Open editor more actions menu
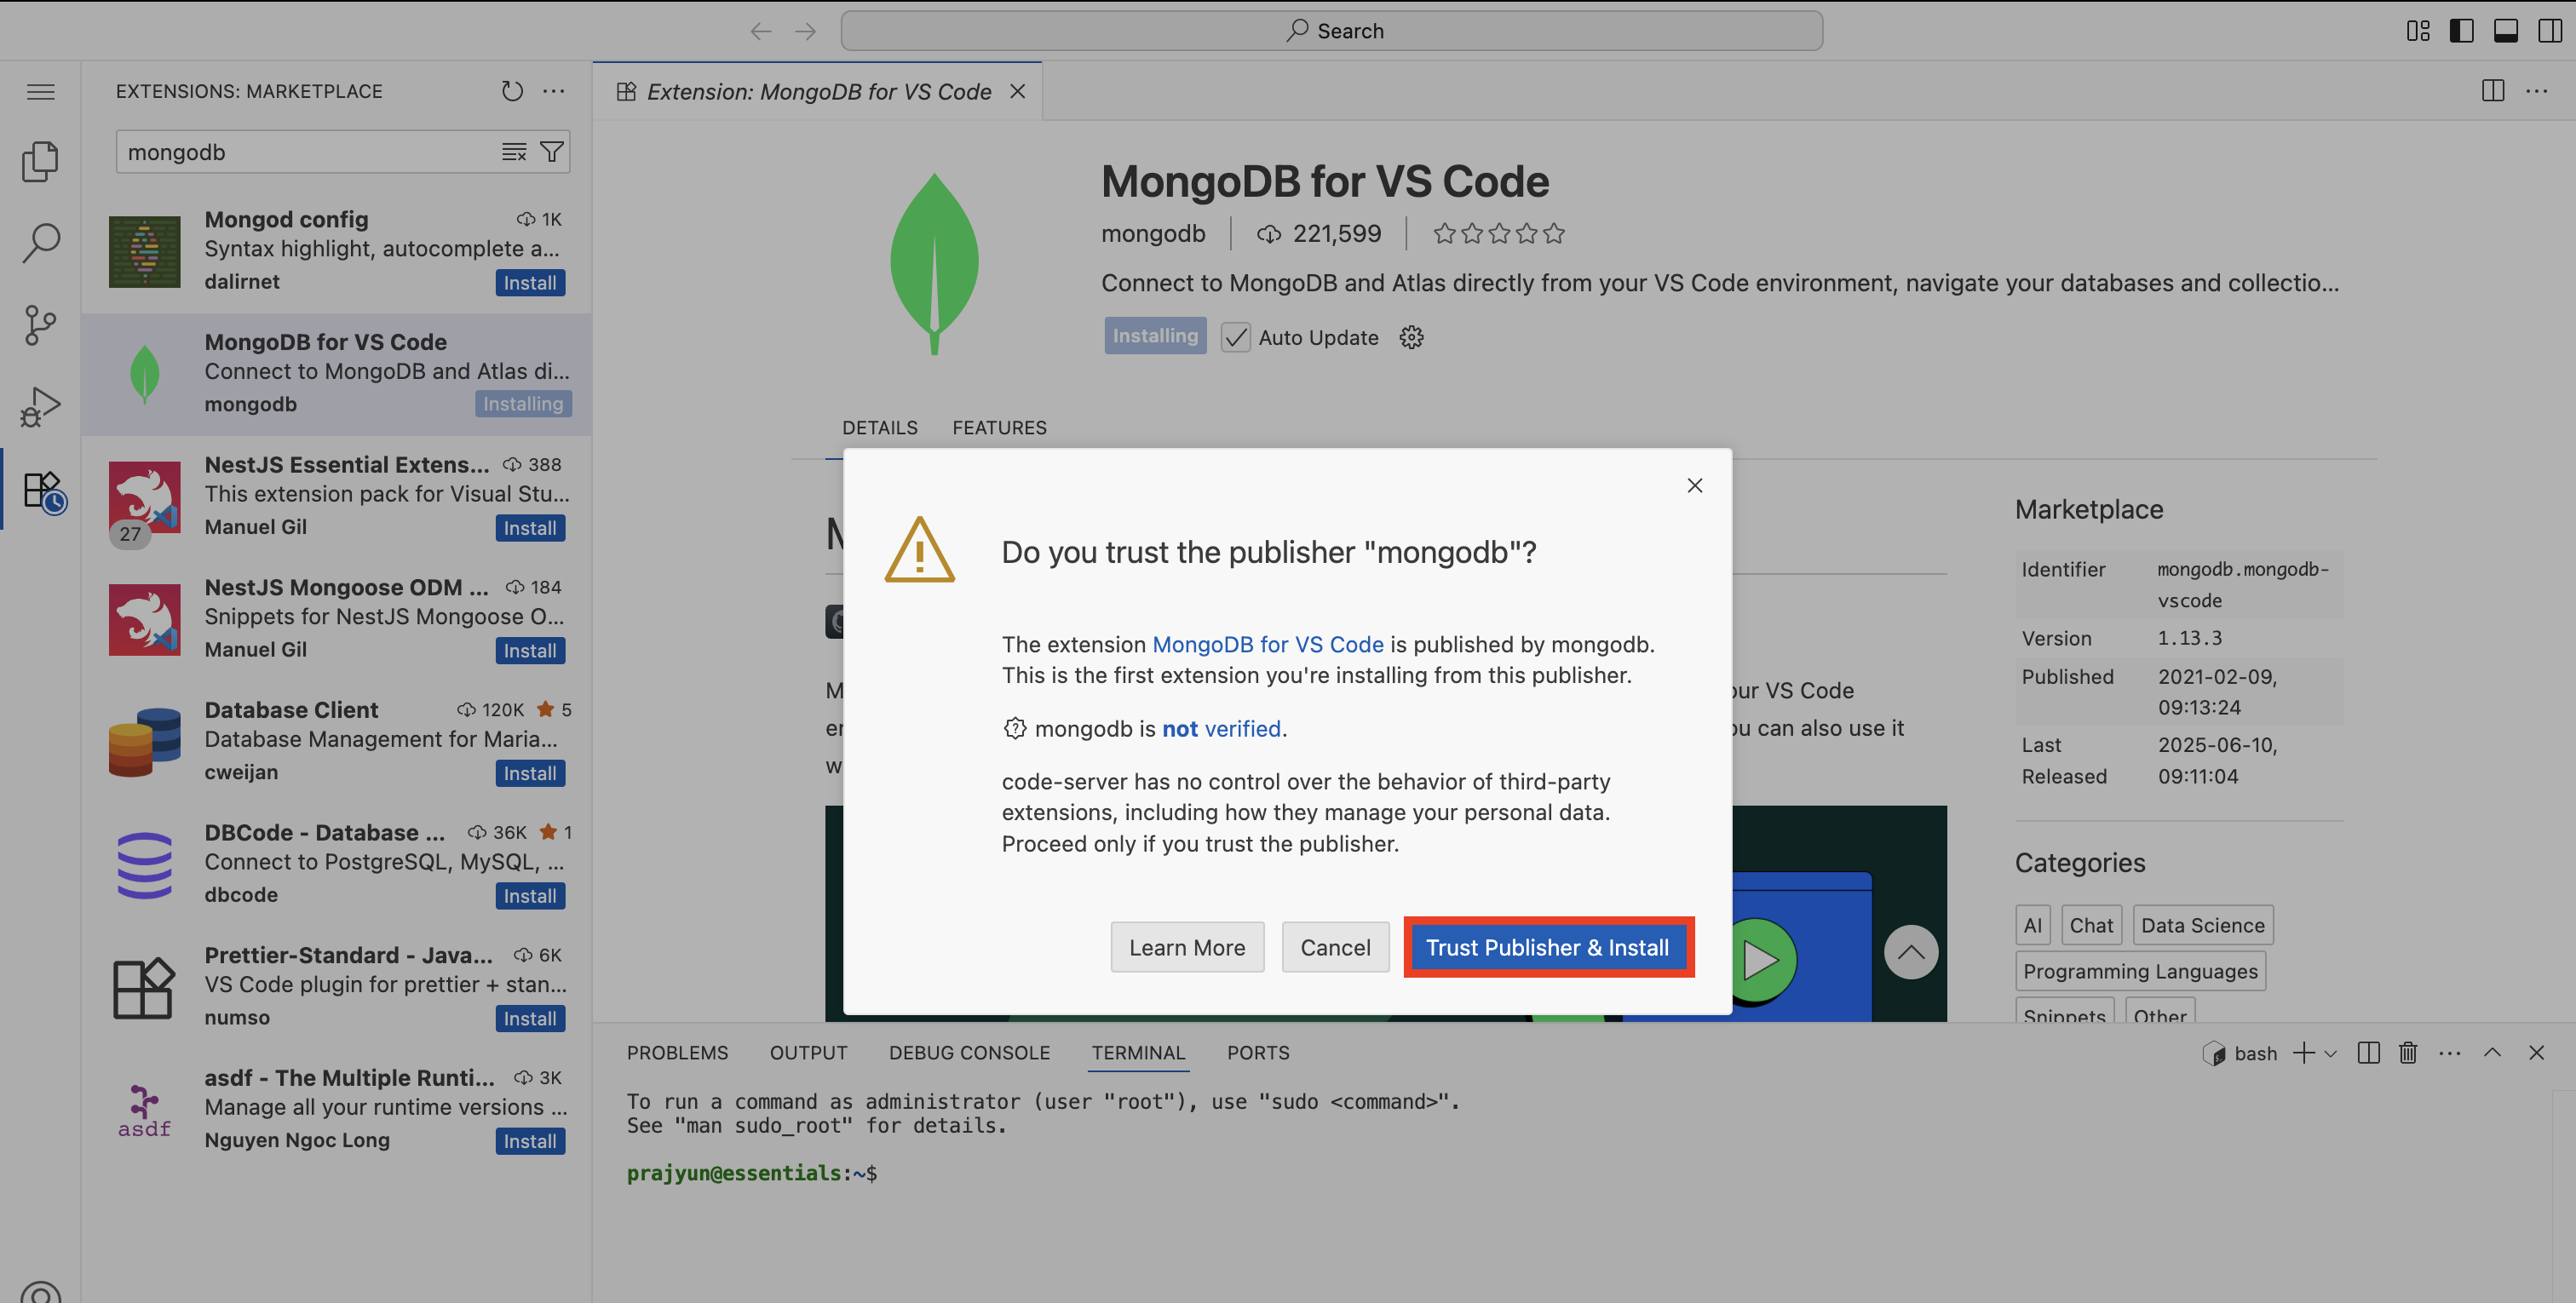Viewport: 2576px width, 1303px height. 2537,91
